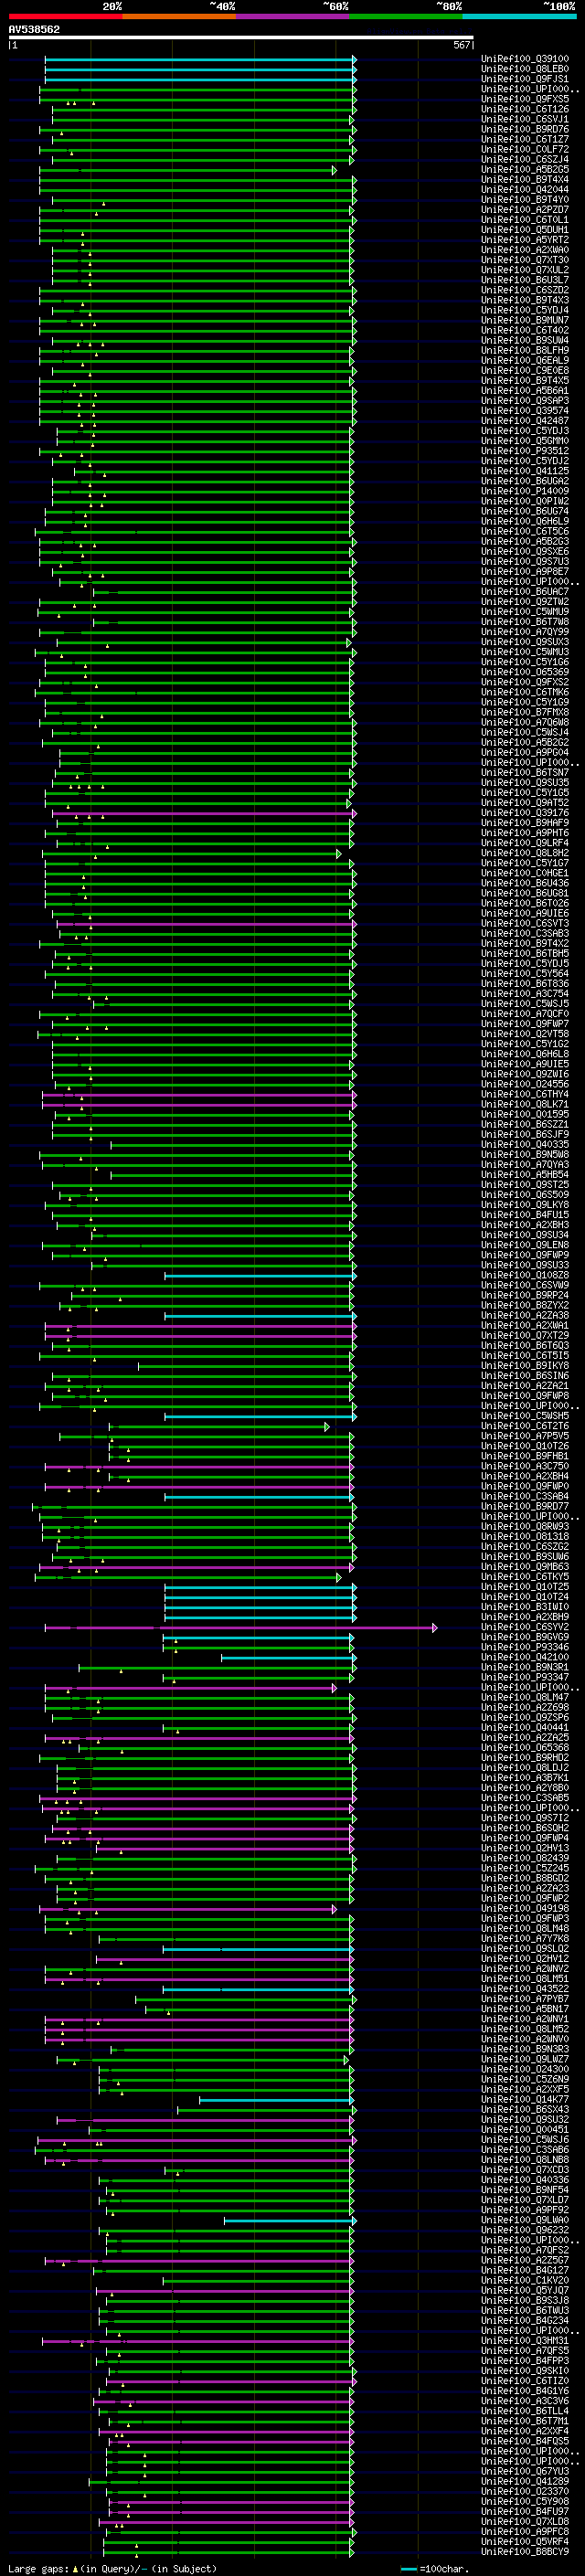585x2576 pixels.
Task: Click the red ~20% identity color segment
Action: point(65,17)
